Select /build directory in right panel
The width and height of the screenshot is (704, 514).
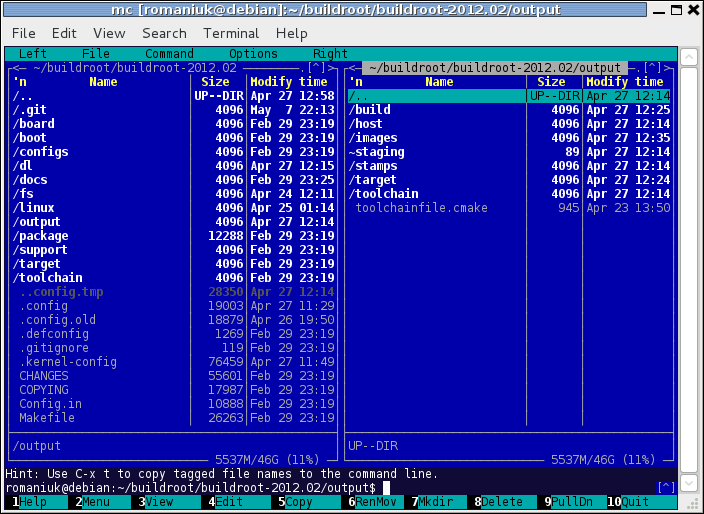(509, 110)
